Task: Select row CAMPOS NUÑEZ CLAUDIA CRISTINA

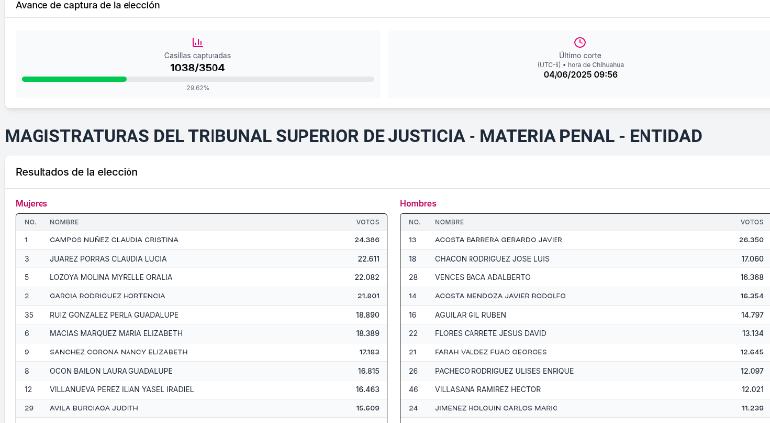Action: 201,240
